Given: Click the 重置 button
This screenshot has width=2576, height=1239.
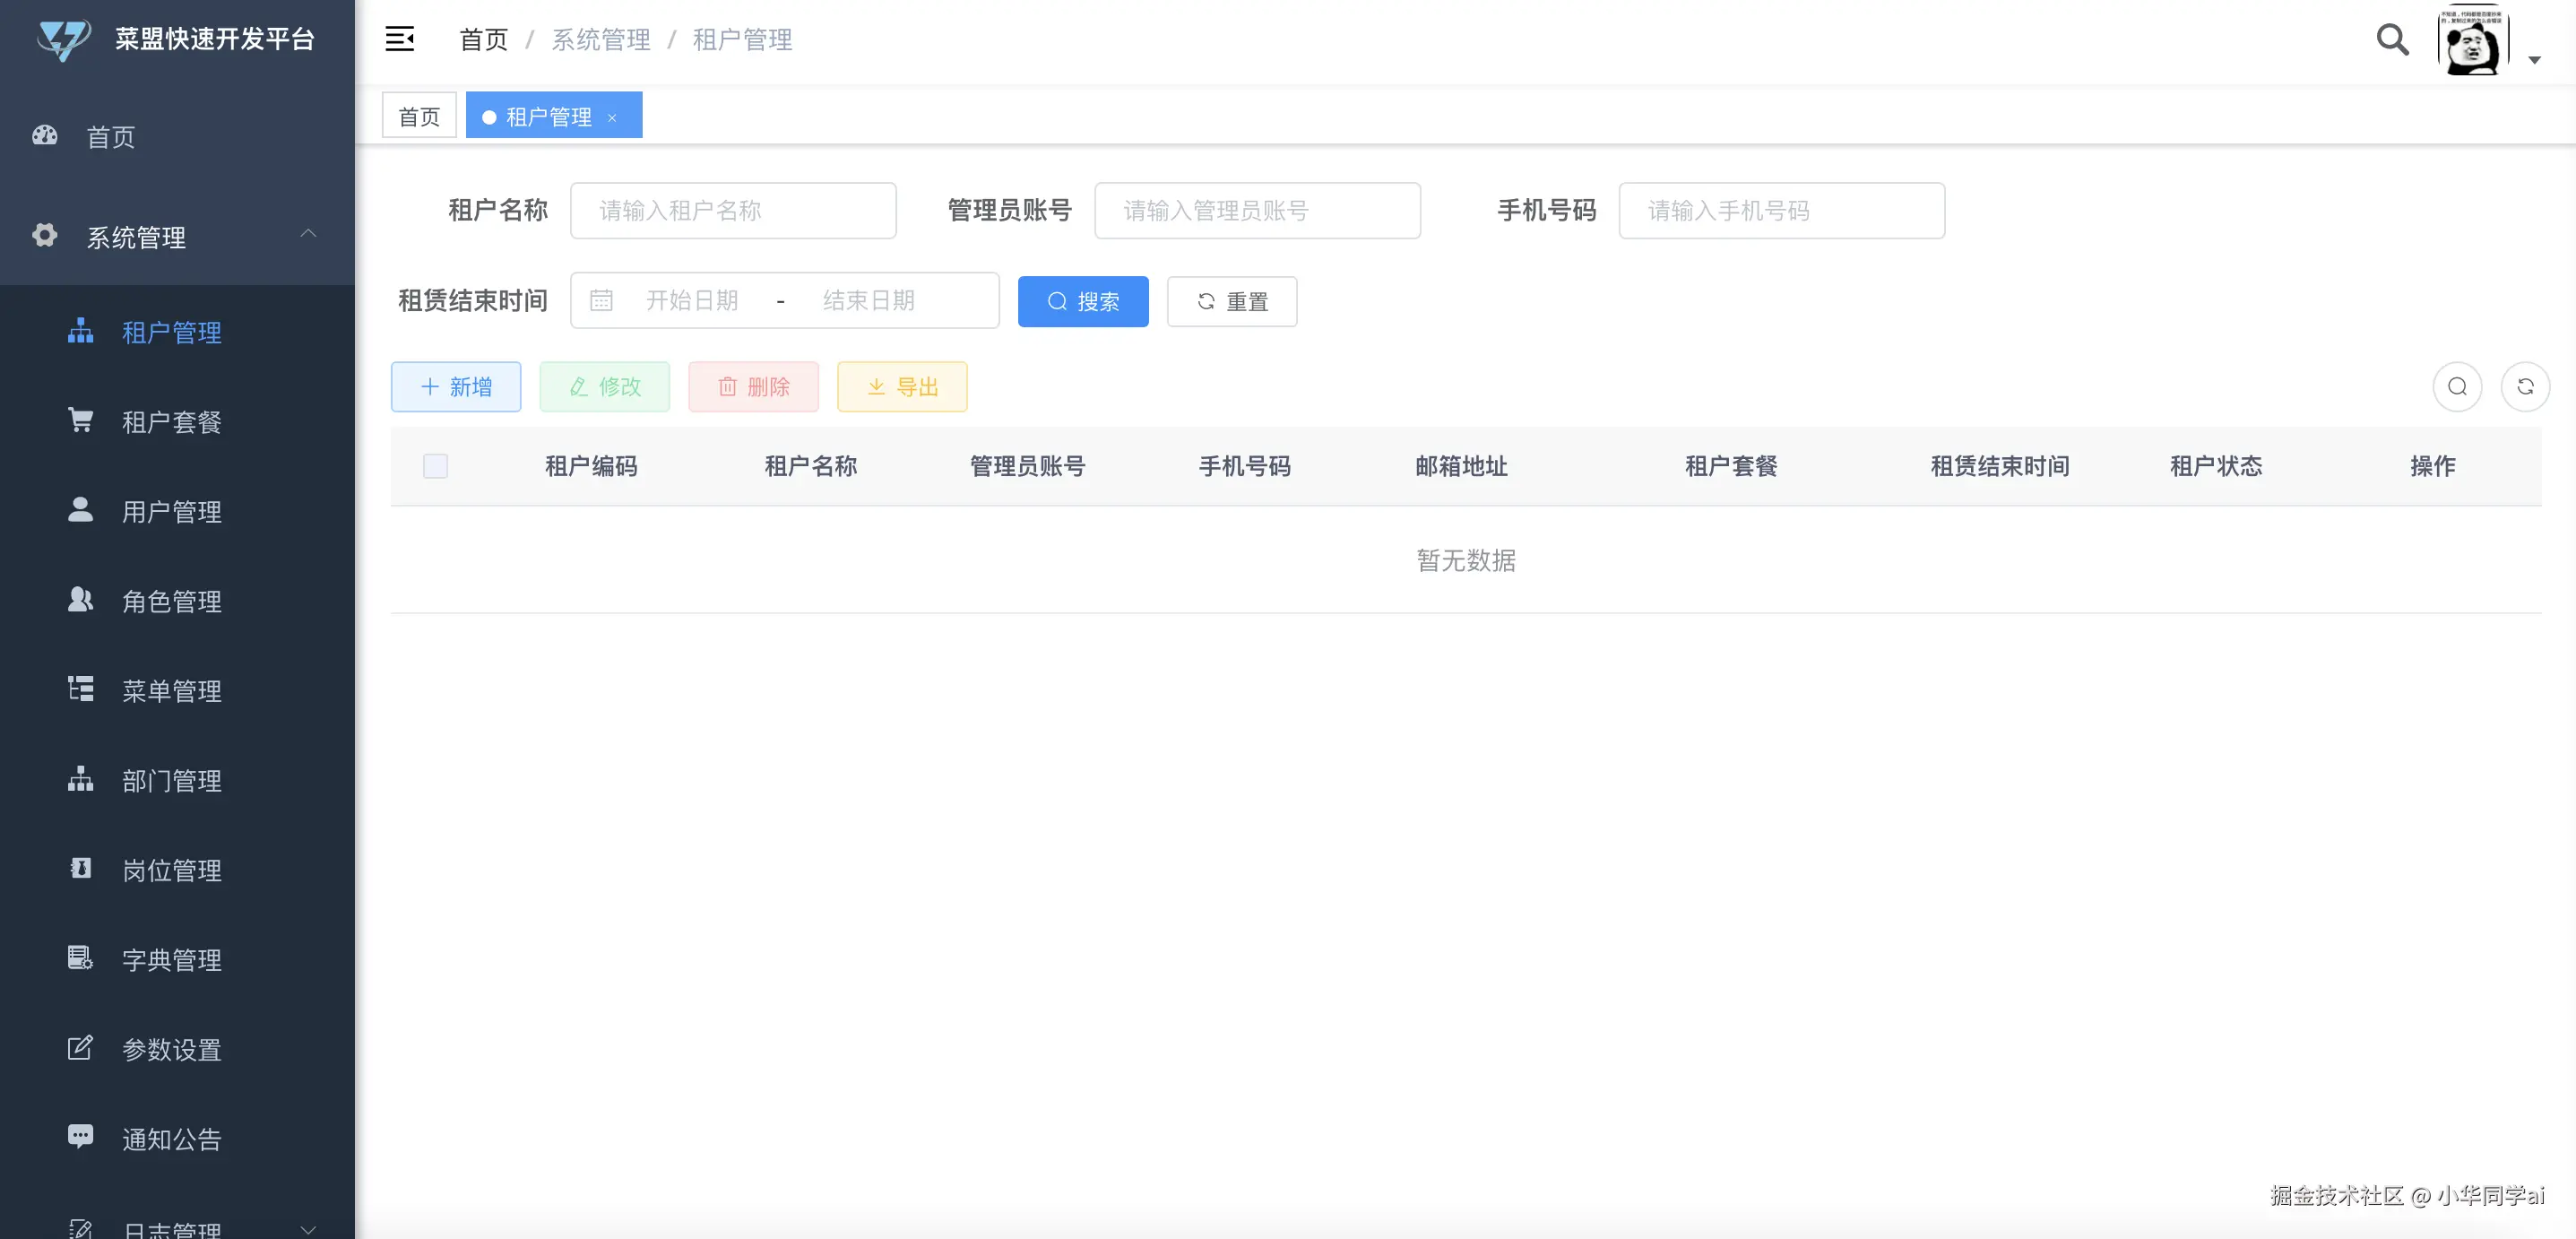Looking at the screenshot, I should 1232,301.
